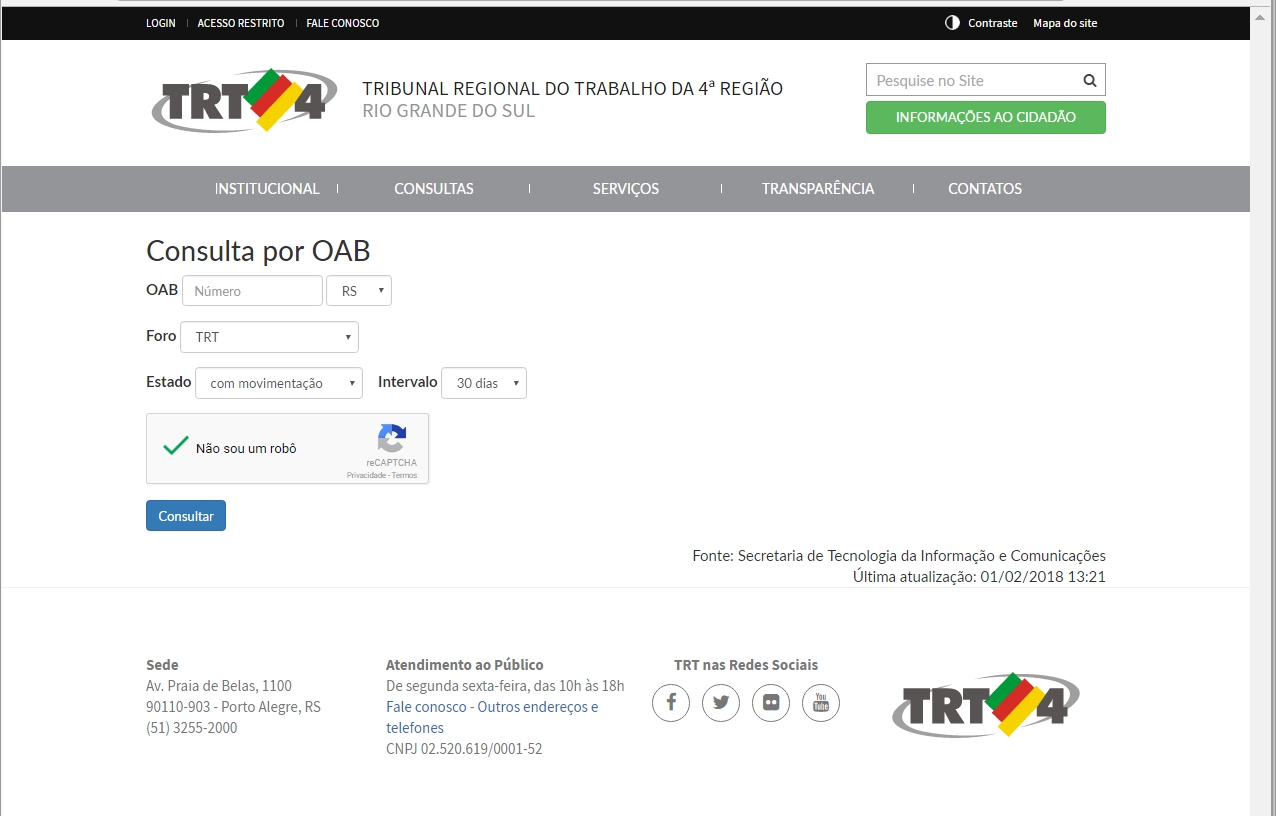The height and width of the screenshot is (816, 1276).
Task: Click the Facebook social media icon
Action: (x=671, y=702)
